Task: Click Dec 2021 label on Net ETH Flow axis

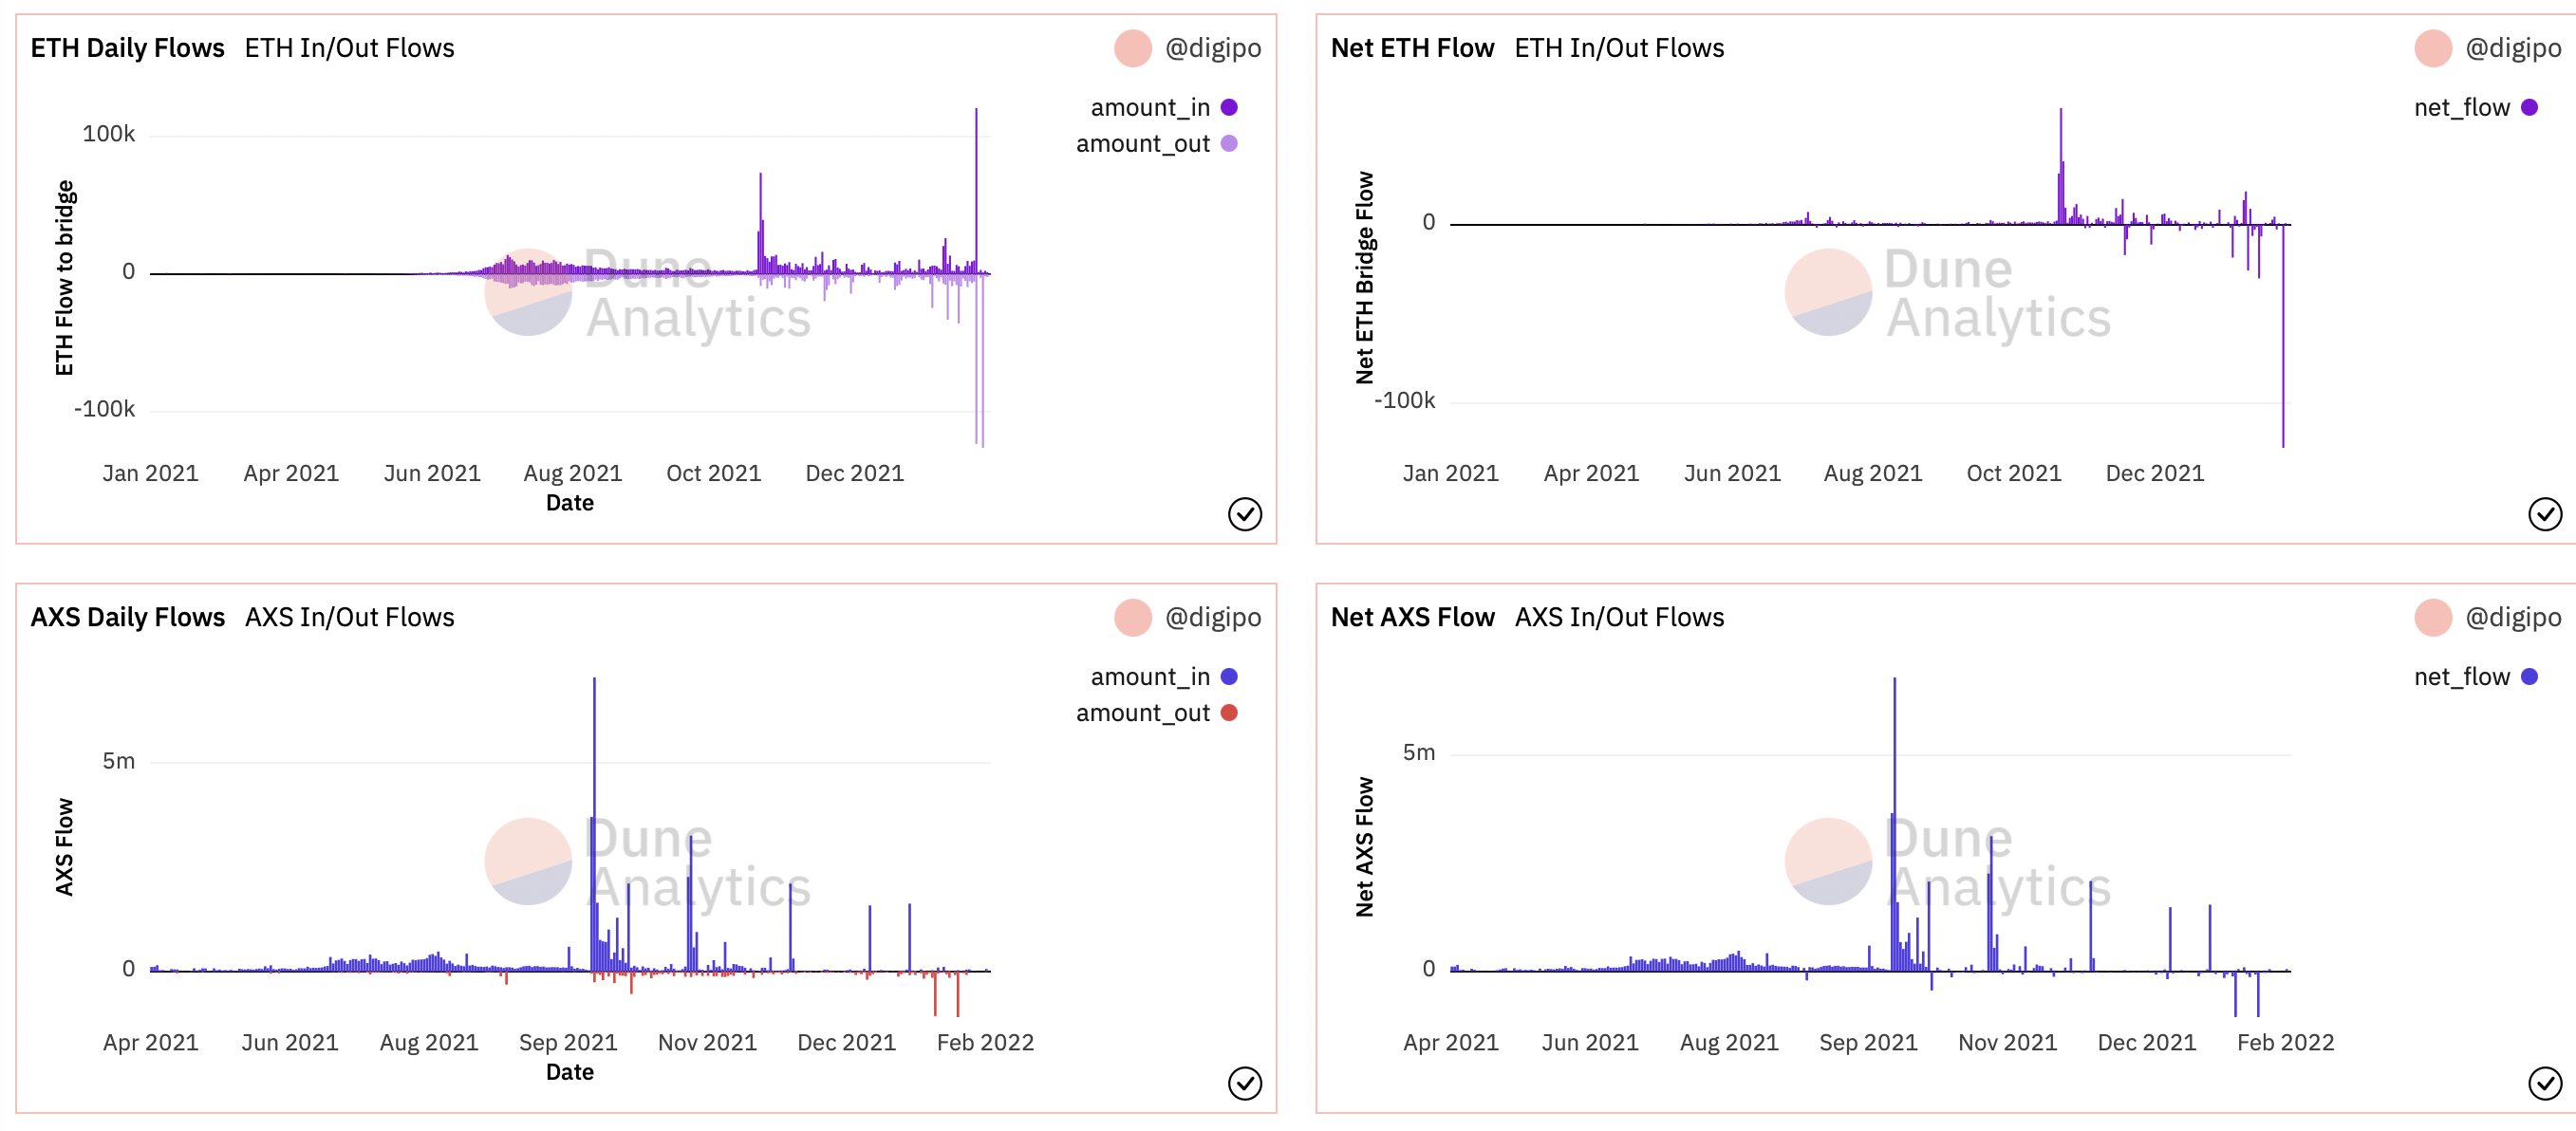Action: point(2155,473)
